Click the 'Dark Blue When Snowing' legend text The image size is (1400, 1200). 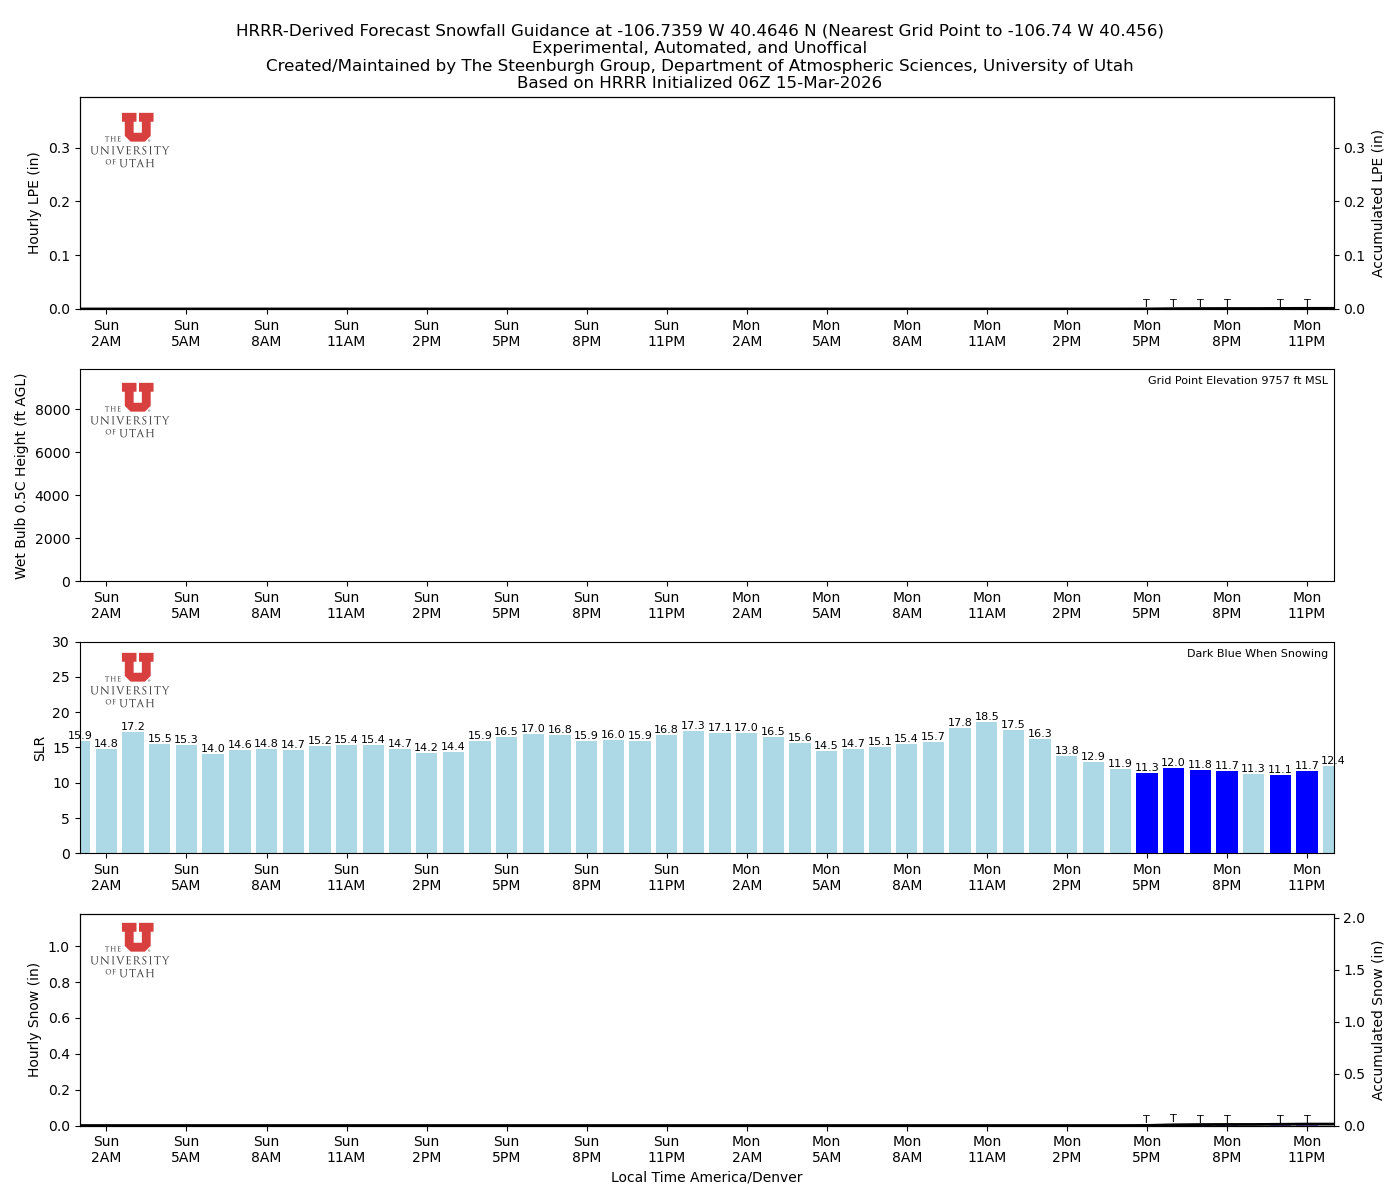point(1257,654)
